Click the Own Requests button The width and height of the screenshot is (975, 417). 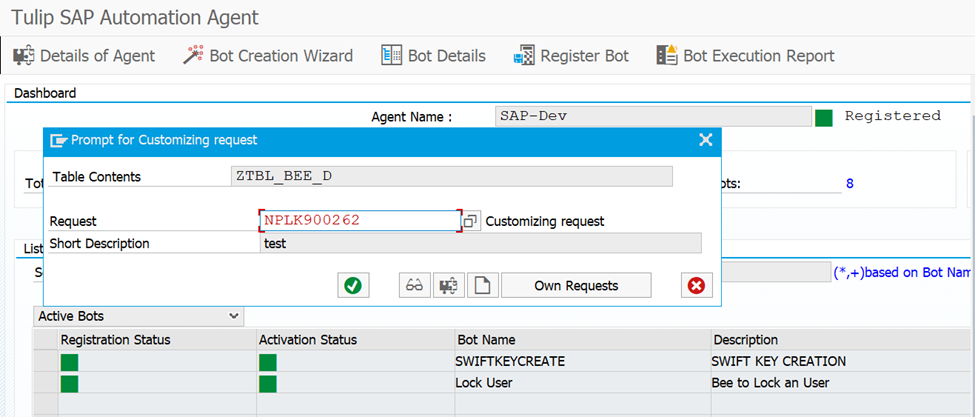576,285
